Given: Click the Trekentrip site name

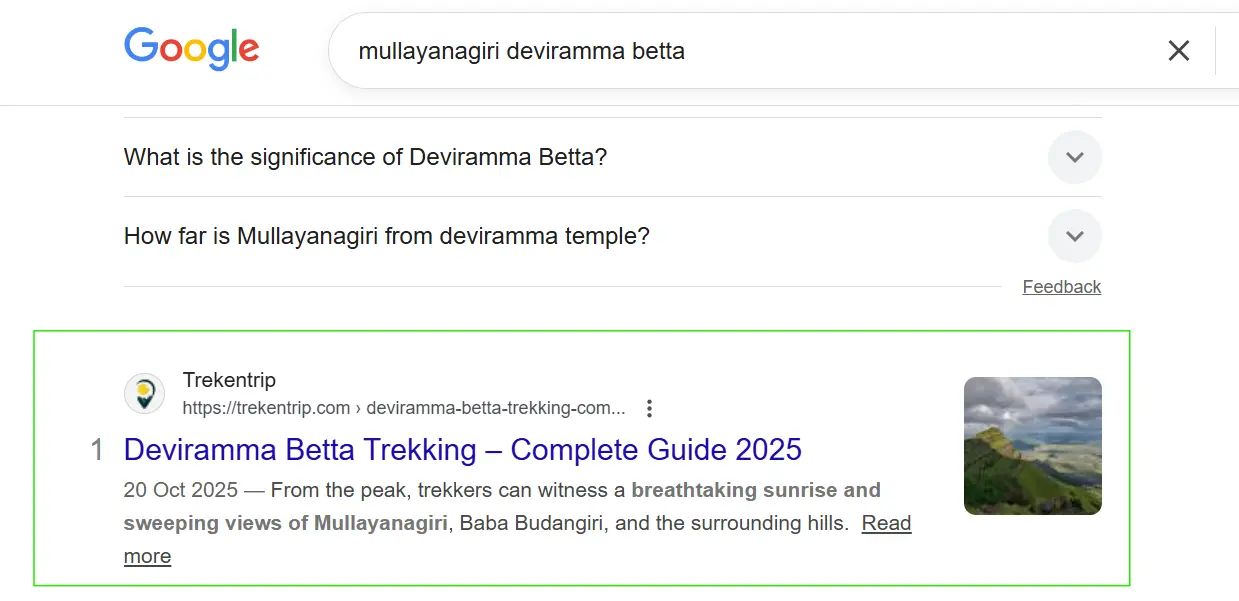Looking at the screenshot, I should point(229,380).
